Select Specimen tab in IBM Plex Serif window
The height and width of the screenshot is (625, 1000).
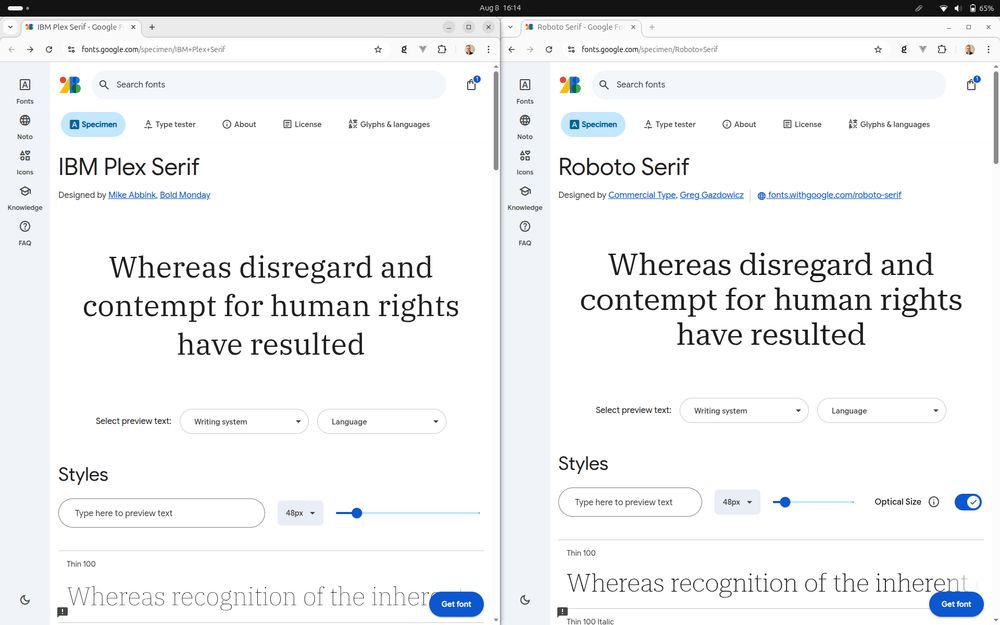(x=93, y=124)
